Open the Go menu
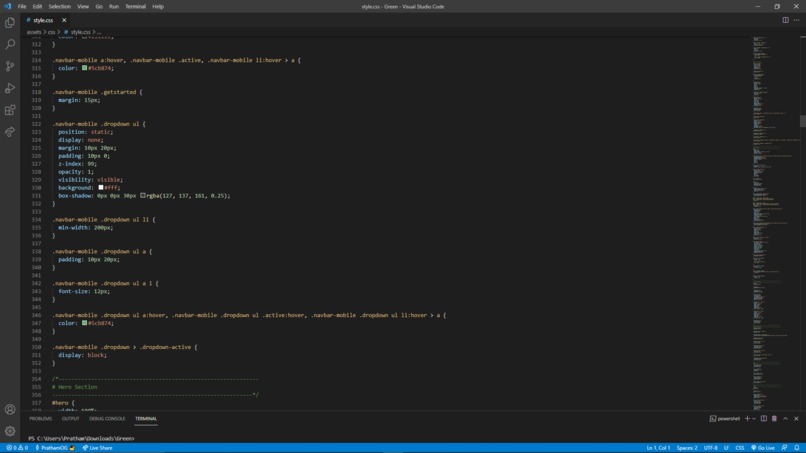The height and width of the screenshot is (453, 806). pyautogui.click(x=99, y=7)
